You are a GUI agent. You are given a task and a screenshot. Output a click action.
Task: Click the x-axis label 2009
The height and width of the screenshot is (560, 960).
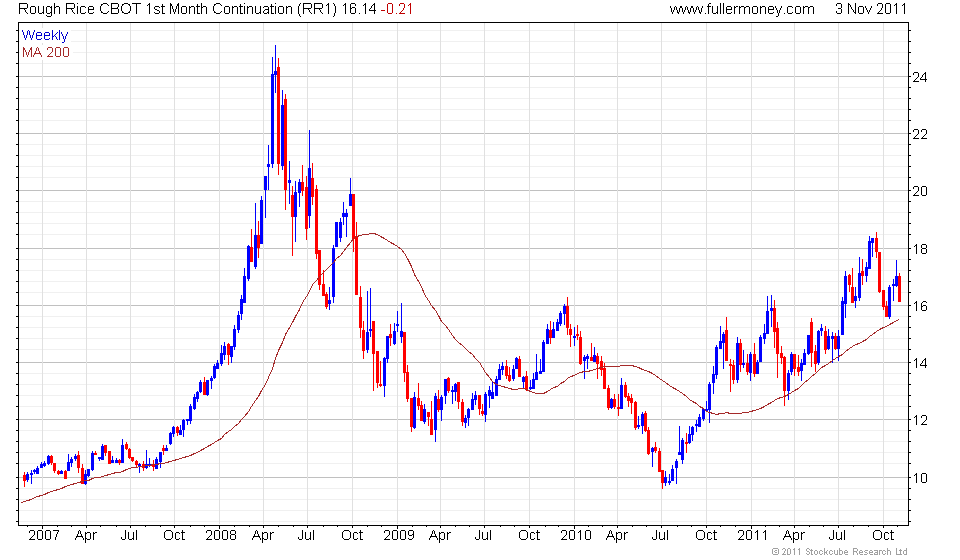[x=399, y=535]
